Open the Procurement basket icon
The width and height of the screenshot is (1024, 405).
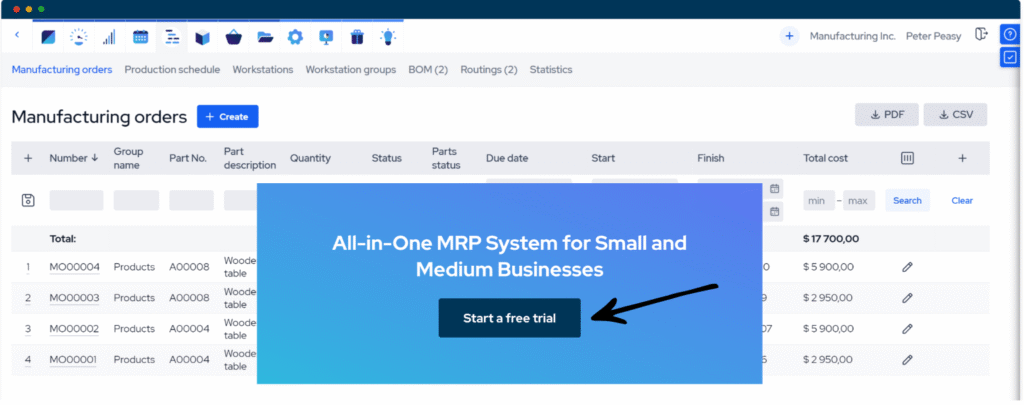coord(234,37)
